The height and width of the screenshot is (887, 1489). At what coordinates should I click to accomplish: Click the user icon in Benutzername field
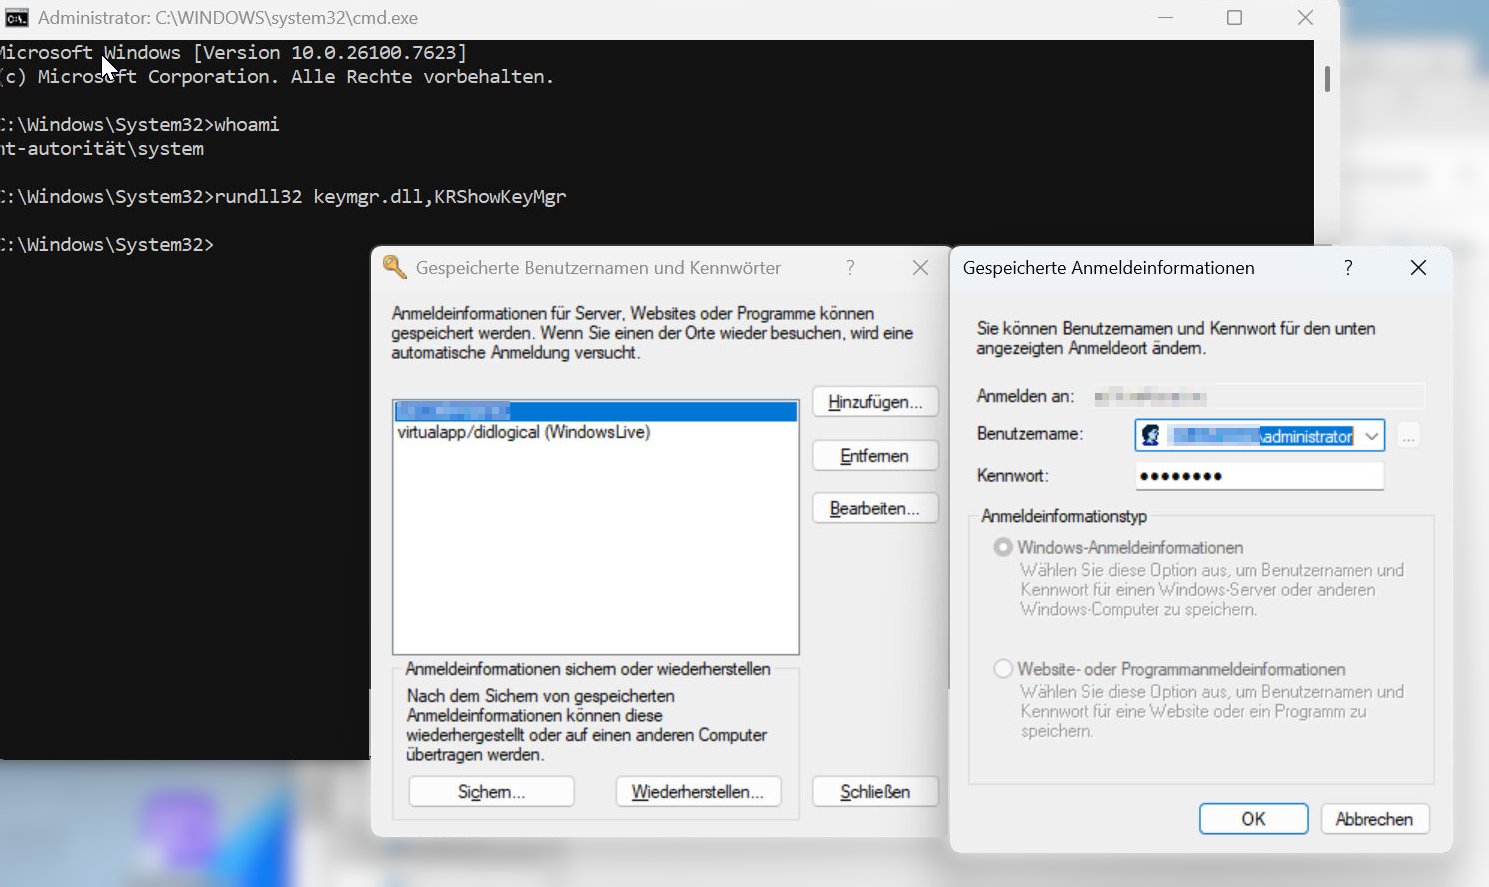pyautogui.click(x=1151, y=435)
